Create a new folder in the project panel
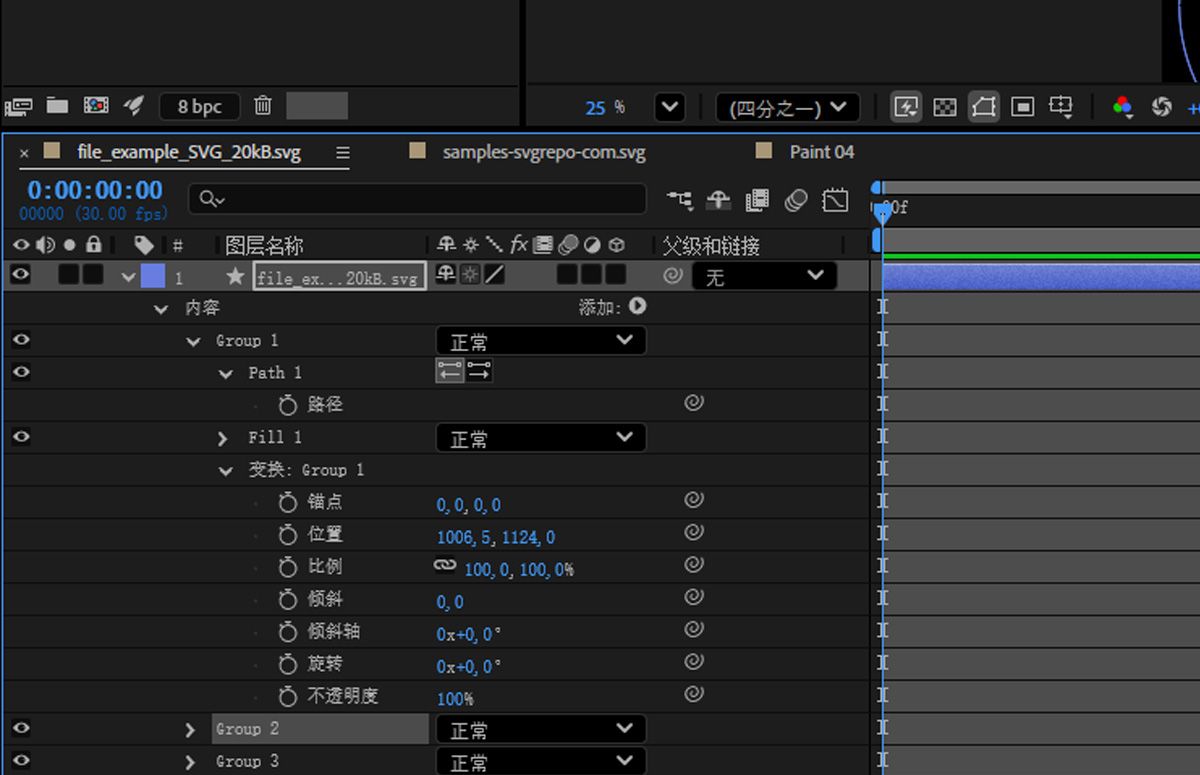The width and height of the screenshot is (1200, 775). tap(57, 105)
